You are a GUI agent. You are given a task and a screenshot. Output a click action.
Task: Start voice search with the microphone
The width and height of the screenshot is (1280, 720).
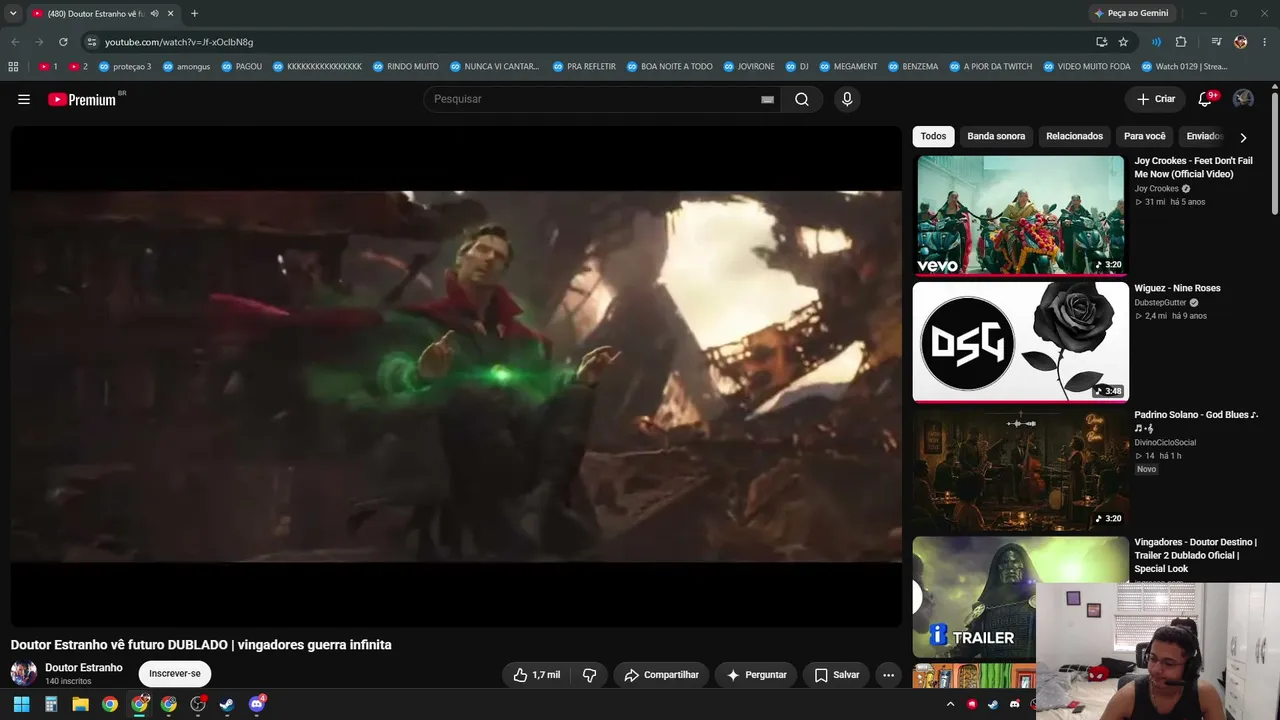(847, 99)
